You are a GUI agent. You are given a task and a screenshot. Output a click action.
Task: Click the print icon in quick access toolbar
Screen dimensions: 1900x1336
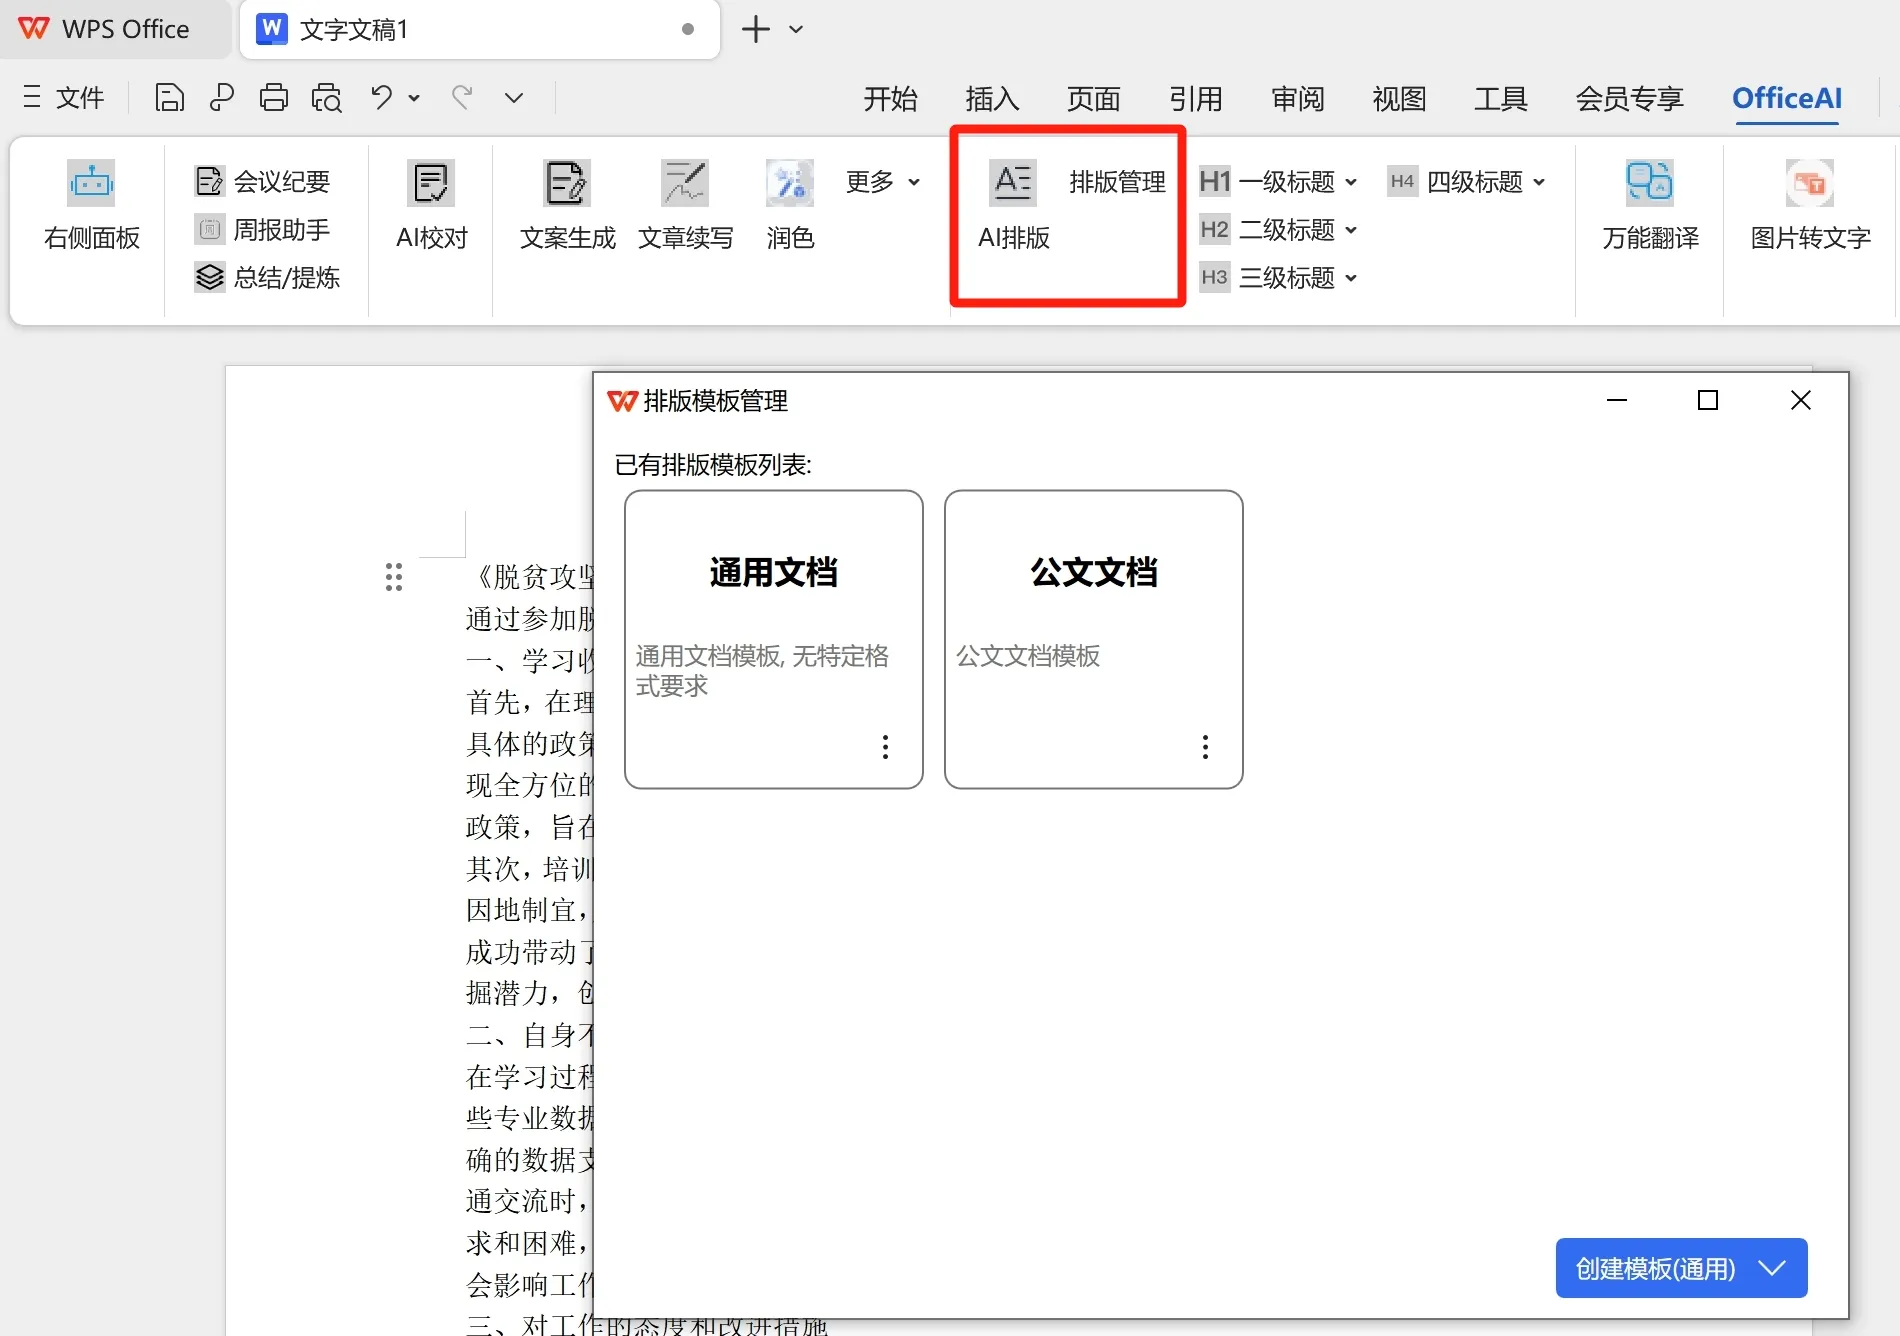273,97
